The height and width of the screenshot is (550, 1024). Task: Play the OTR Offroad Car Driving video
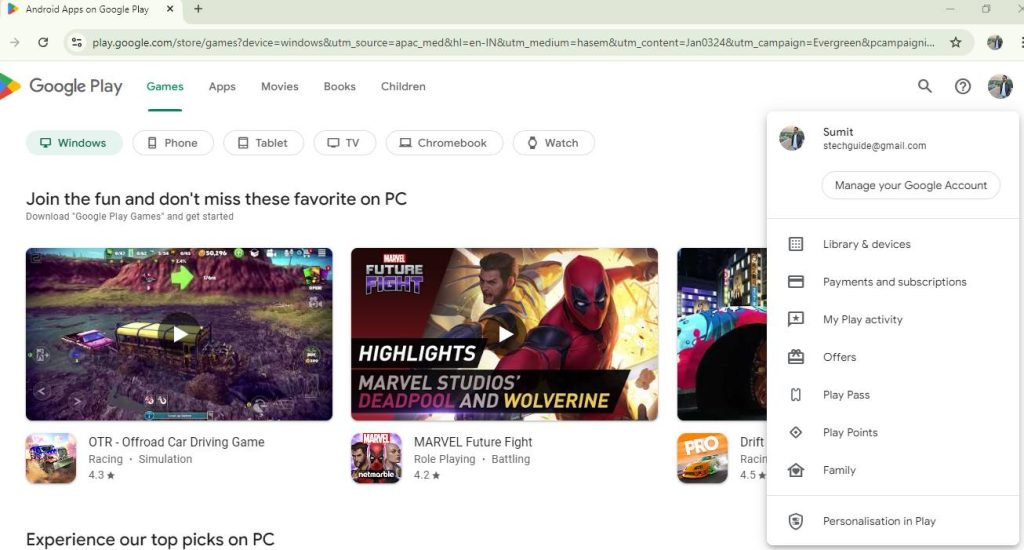point(179,334)
